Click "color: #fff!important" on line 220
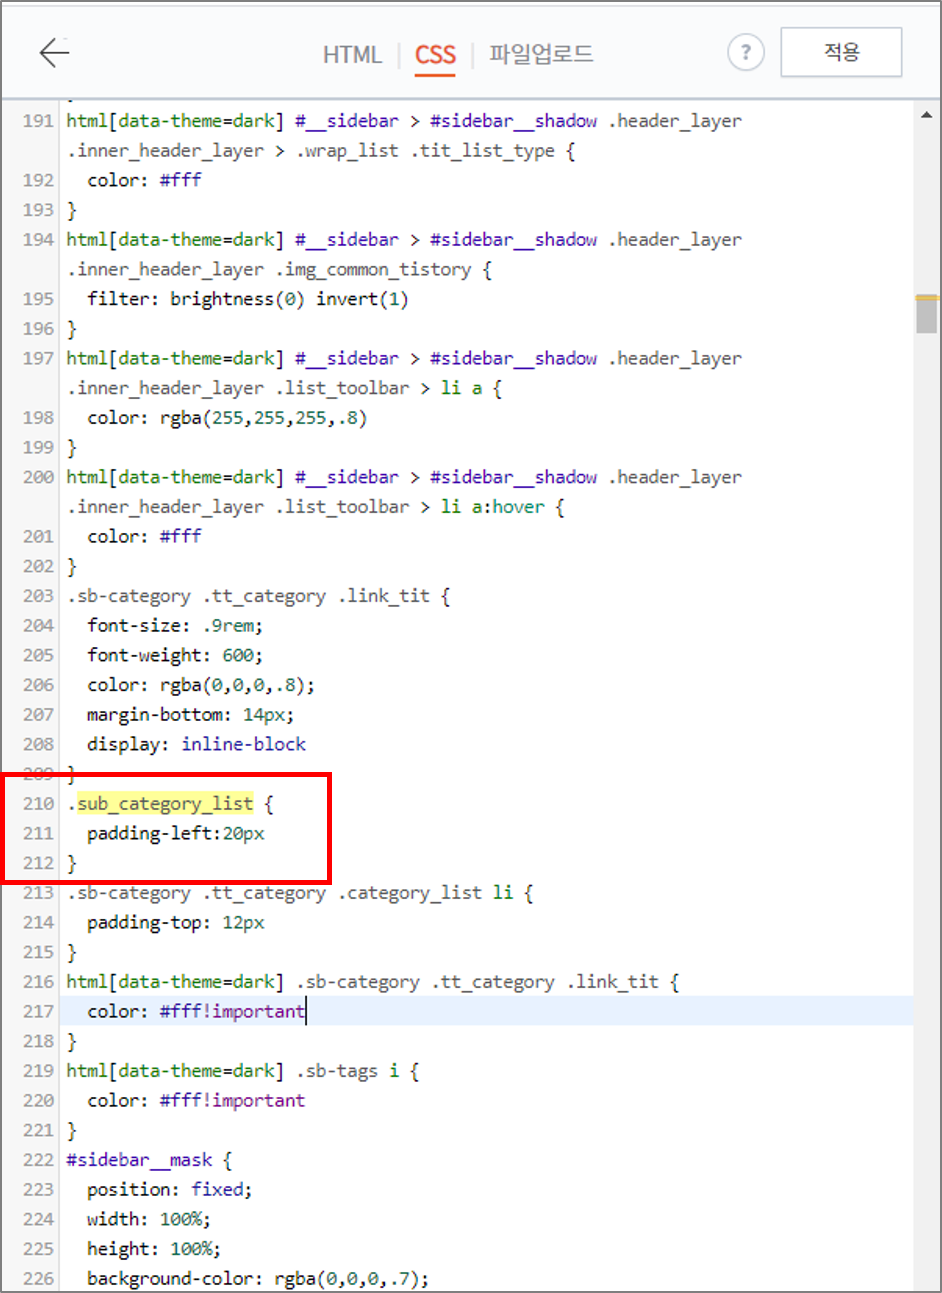 [196, 1101]
